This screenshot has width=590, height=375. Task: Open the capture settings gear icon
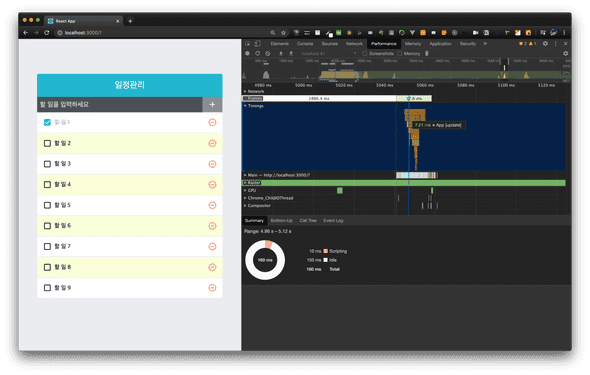566,53
